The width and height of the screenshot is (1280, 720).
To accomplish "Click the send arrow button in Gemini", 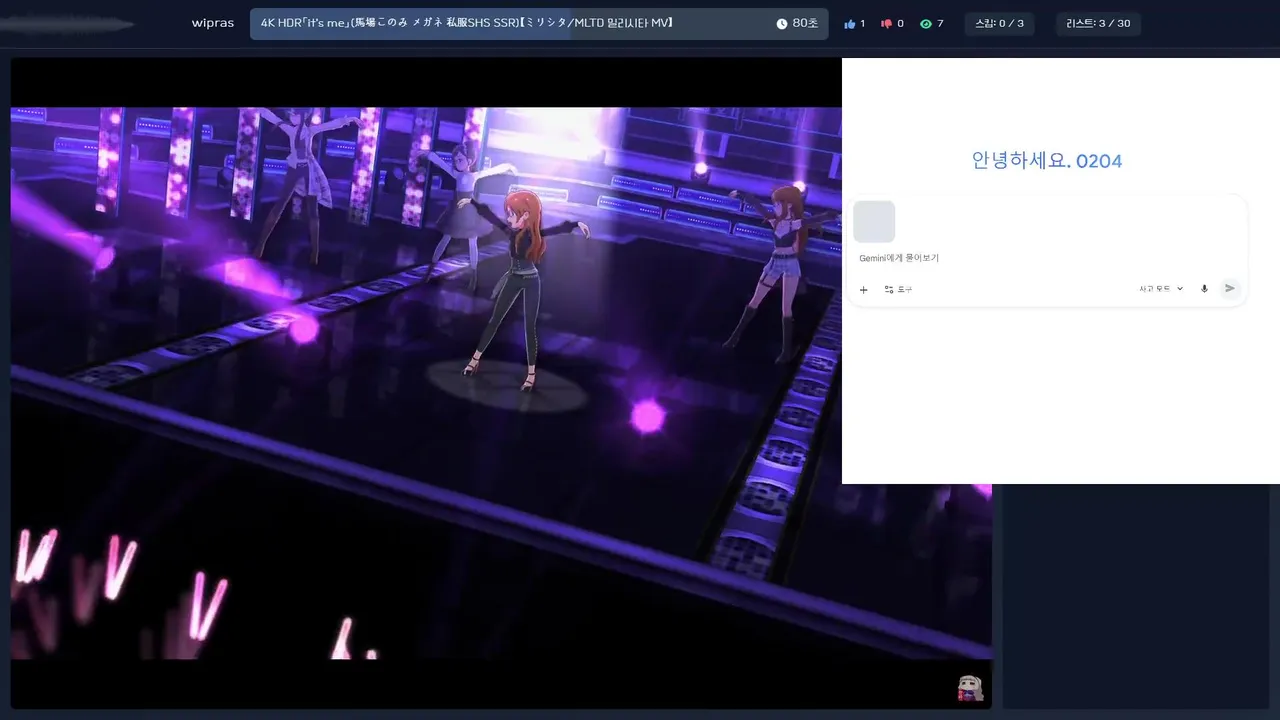I will [1230, 288].
